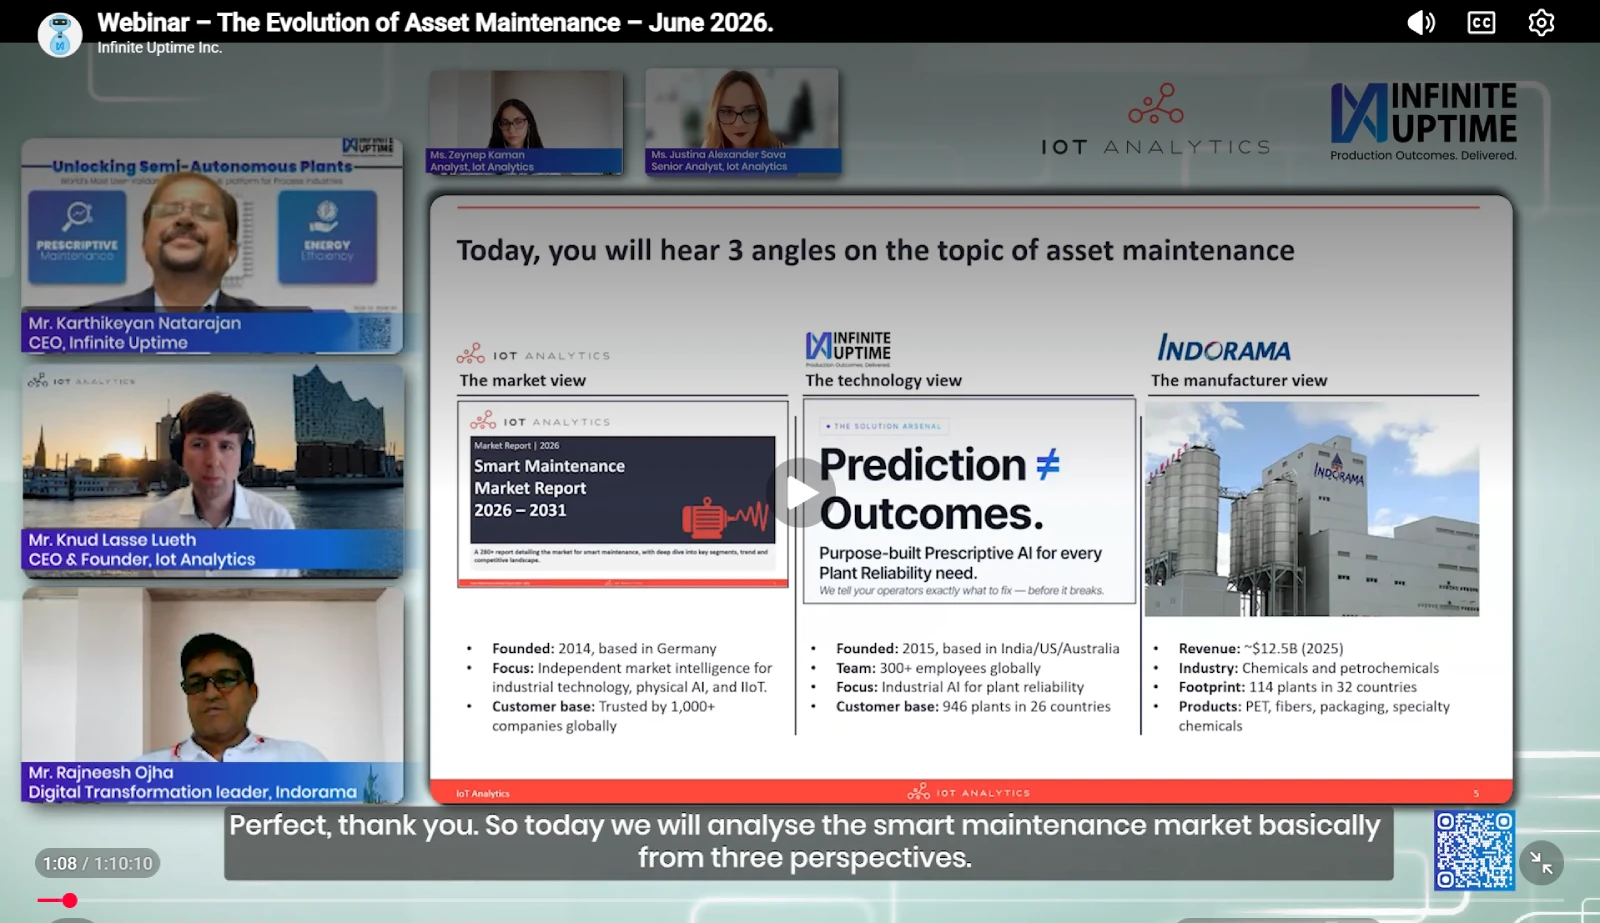Click the large IoT Analytics logo above the slide
The height and width of the screenshot is (923, 1600).
1156,120
